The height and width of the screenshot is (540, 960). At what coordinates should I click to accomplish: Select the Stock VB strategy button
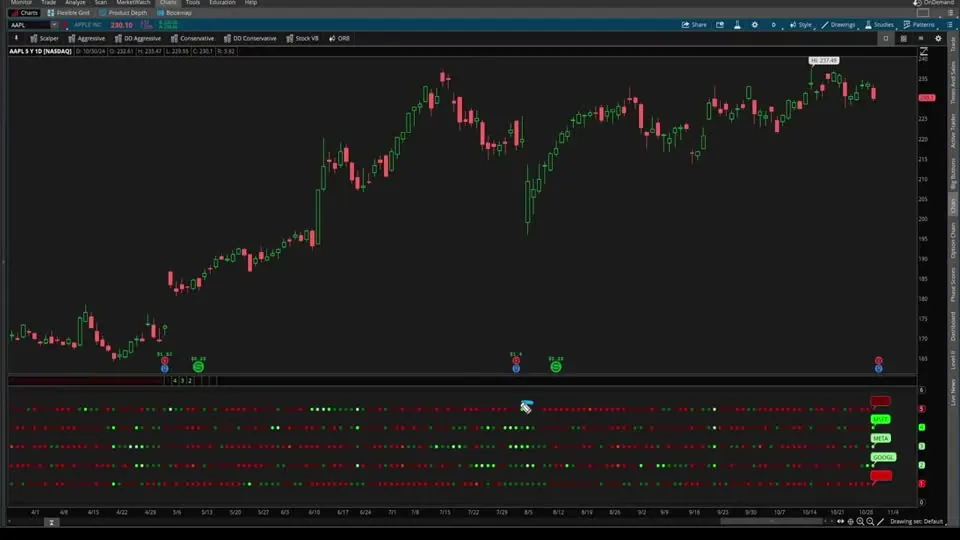point(302,39)
